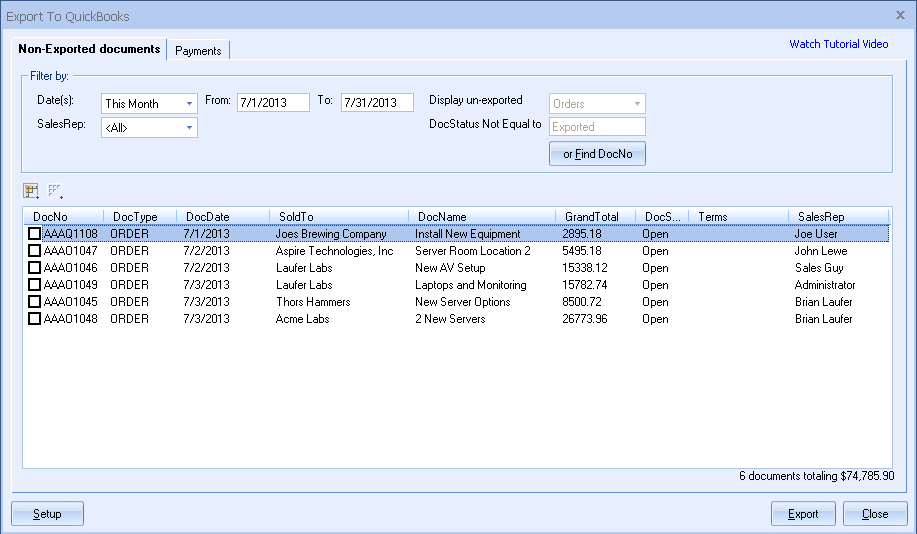Image resolution: width=917 pixels, height=534 pixels.
Task: Click the 'or Find DocNo' button
Action: point(597,154)
